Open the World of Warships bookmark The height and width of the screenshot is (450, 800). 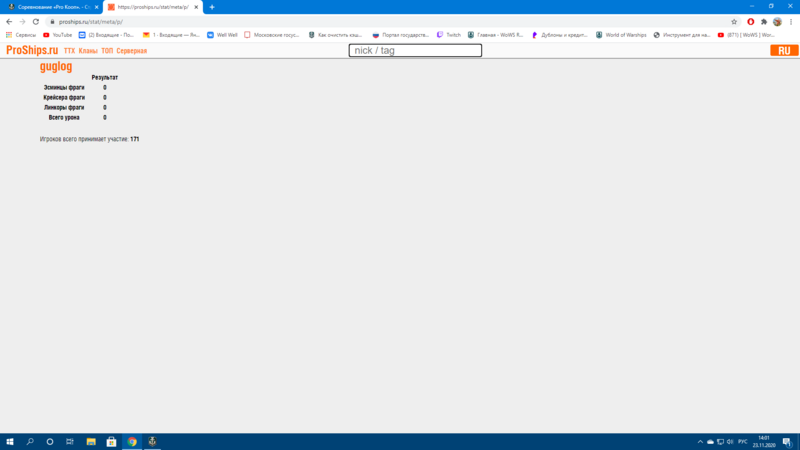point(621,35)
